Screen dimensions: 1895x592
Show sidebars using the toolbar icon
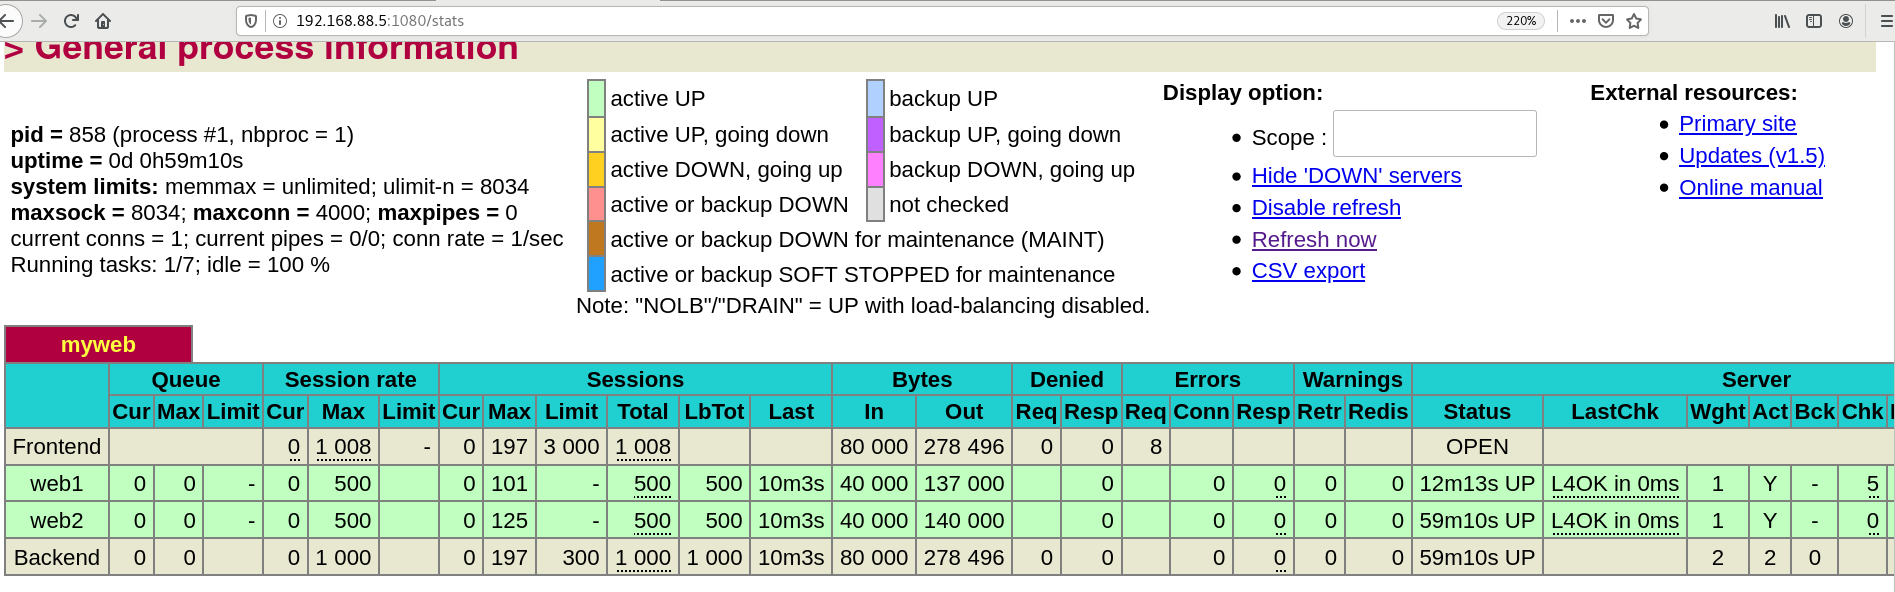point(1814,21)
